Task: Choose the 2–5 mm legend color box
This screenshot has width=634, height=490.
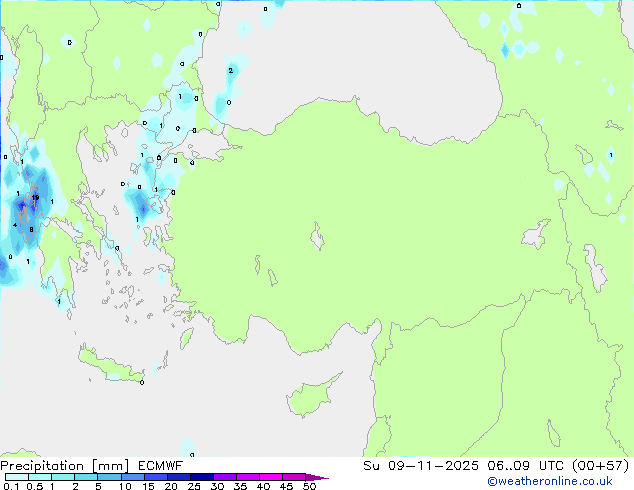Action: (x=86, y=477)
